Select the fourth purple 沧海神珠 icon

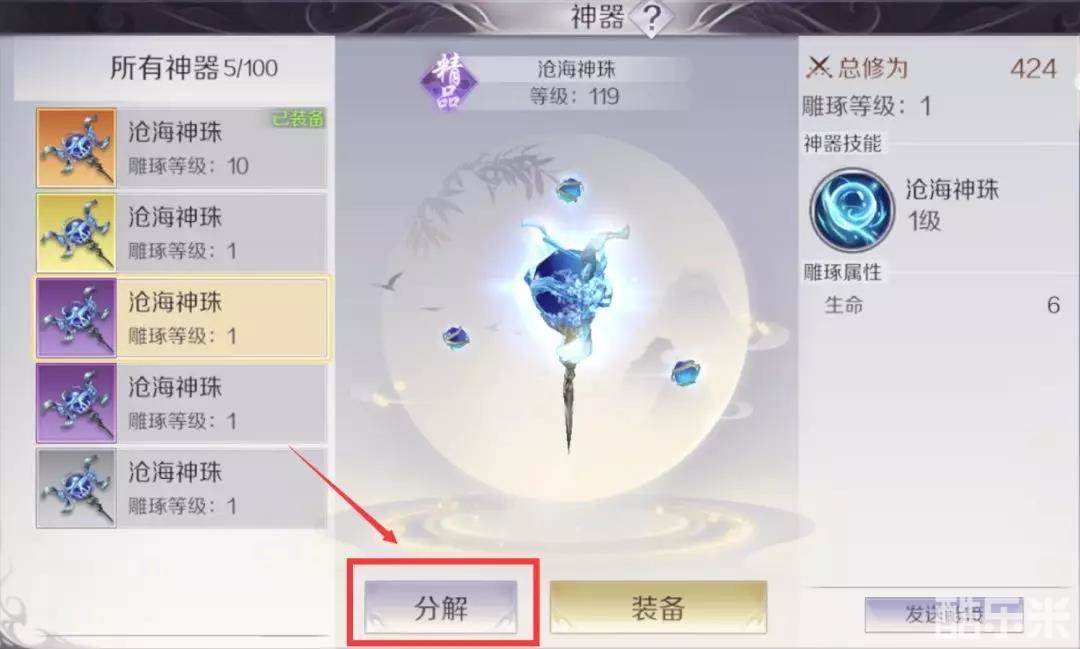point(76,403)
